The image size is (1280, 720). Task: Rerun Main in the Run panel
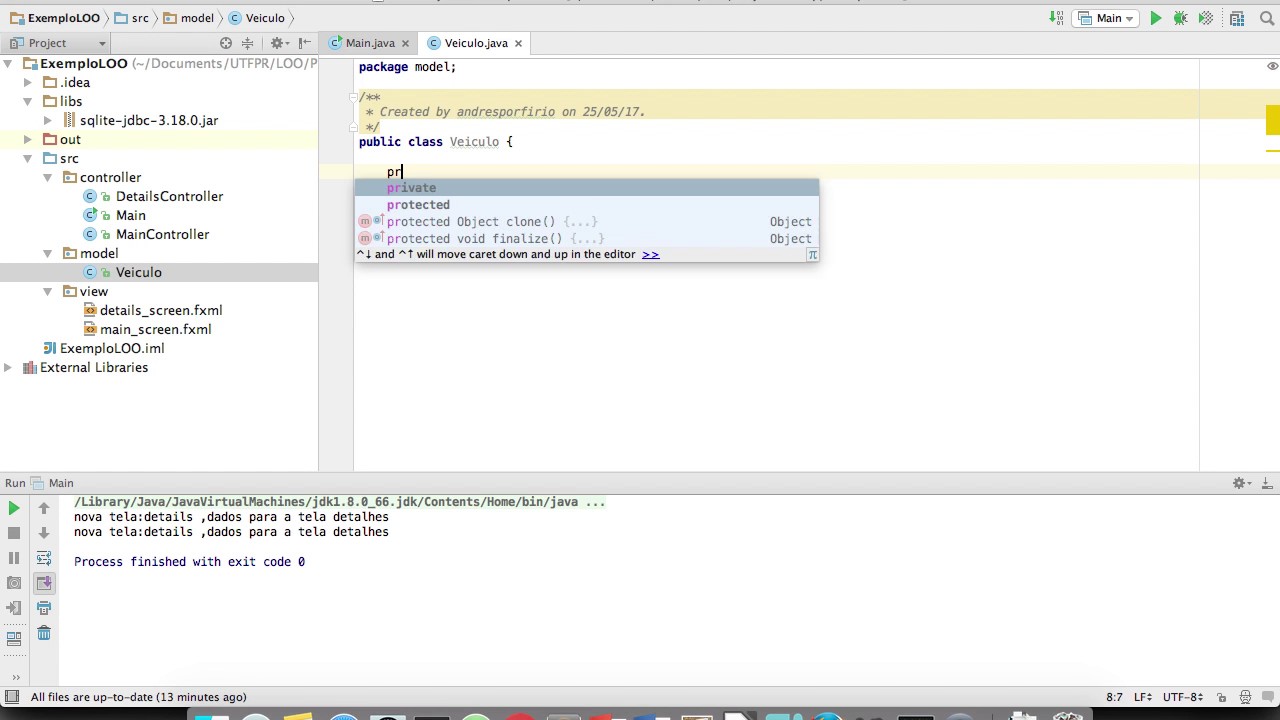click(x=14, y=508)
